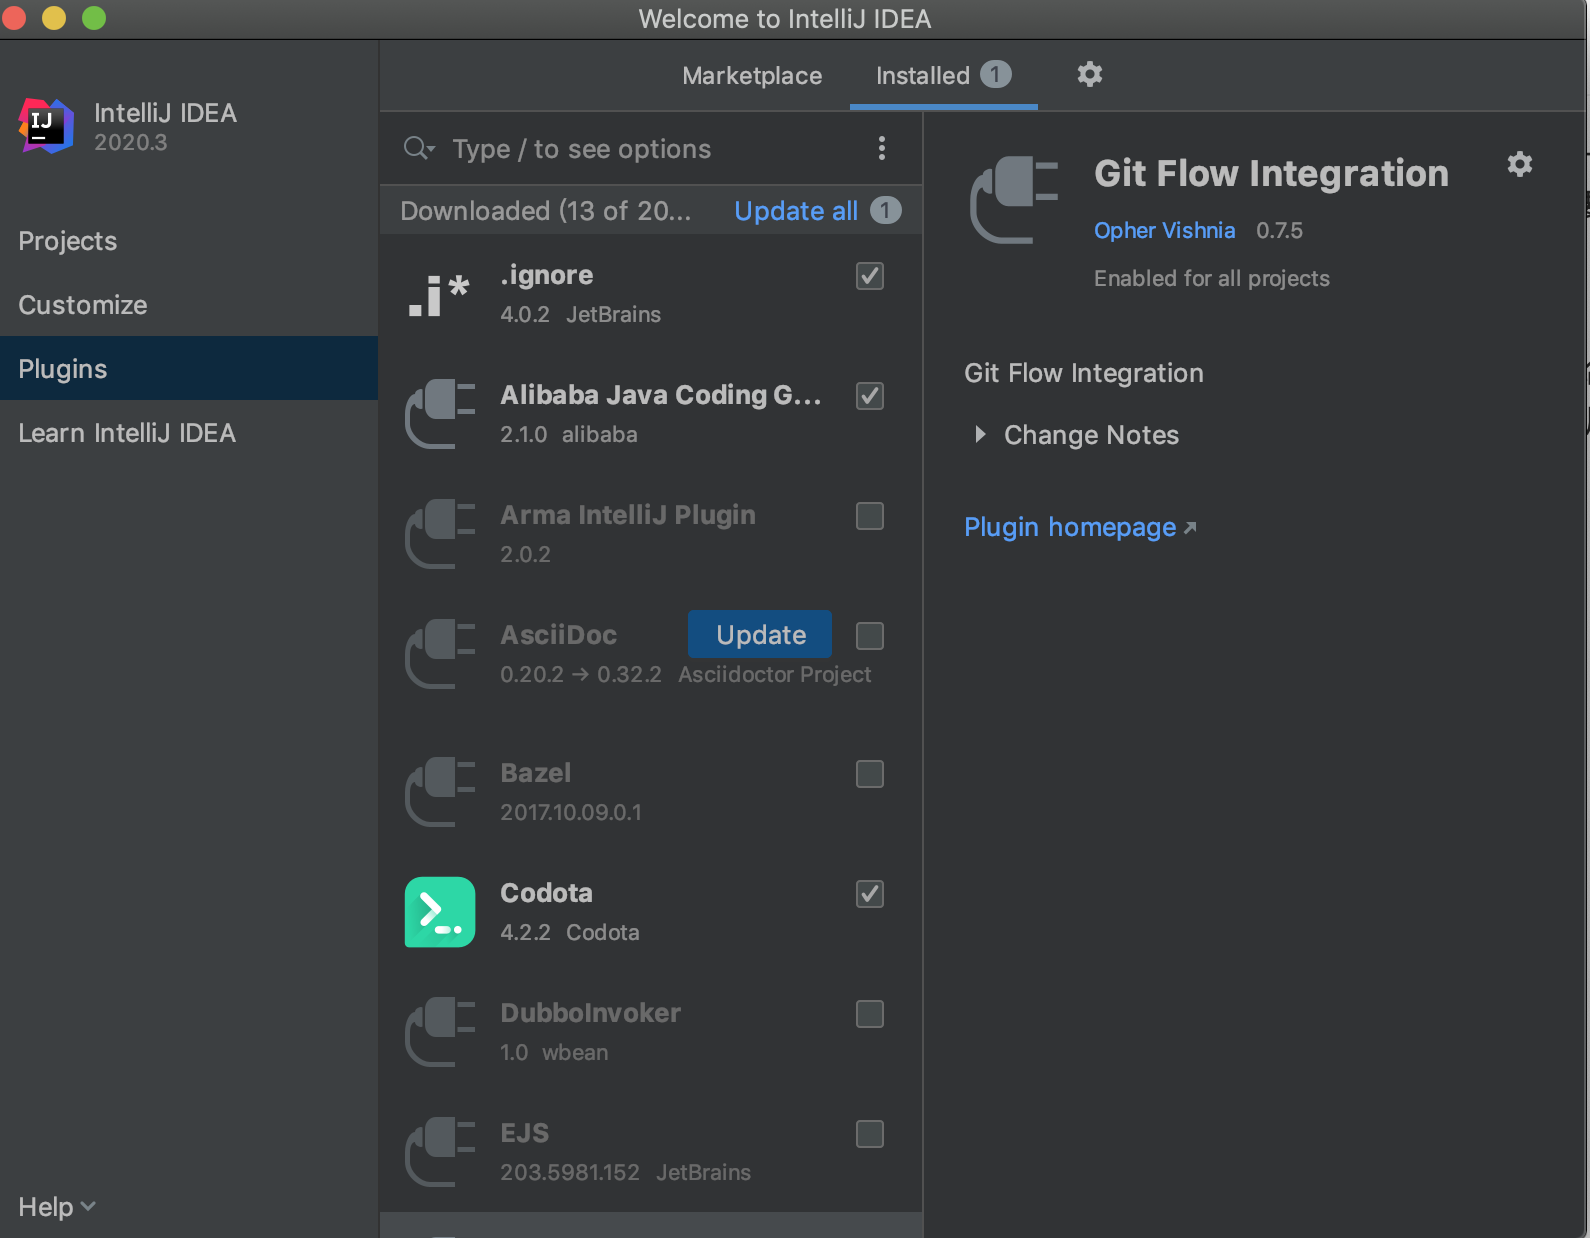Disable the Codota plugin checkbox
This screenshot has height=1238, width=1590.
[x=870, y=894]
